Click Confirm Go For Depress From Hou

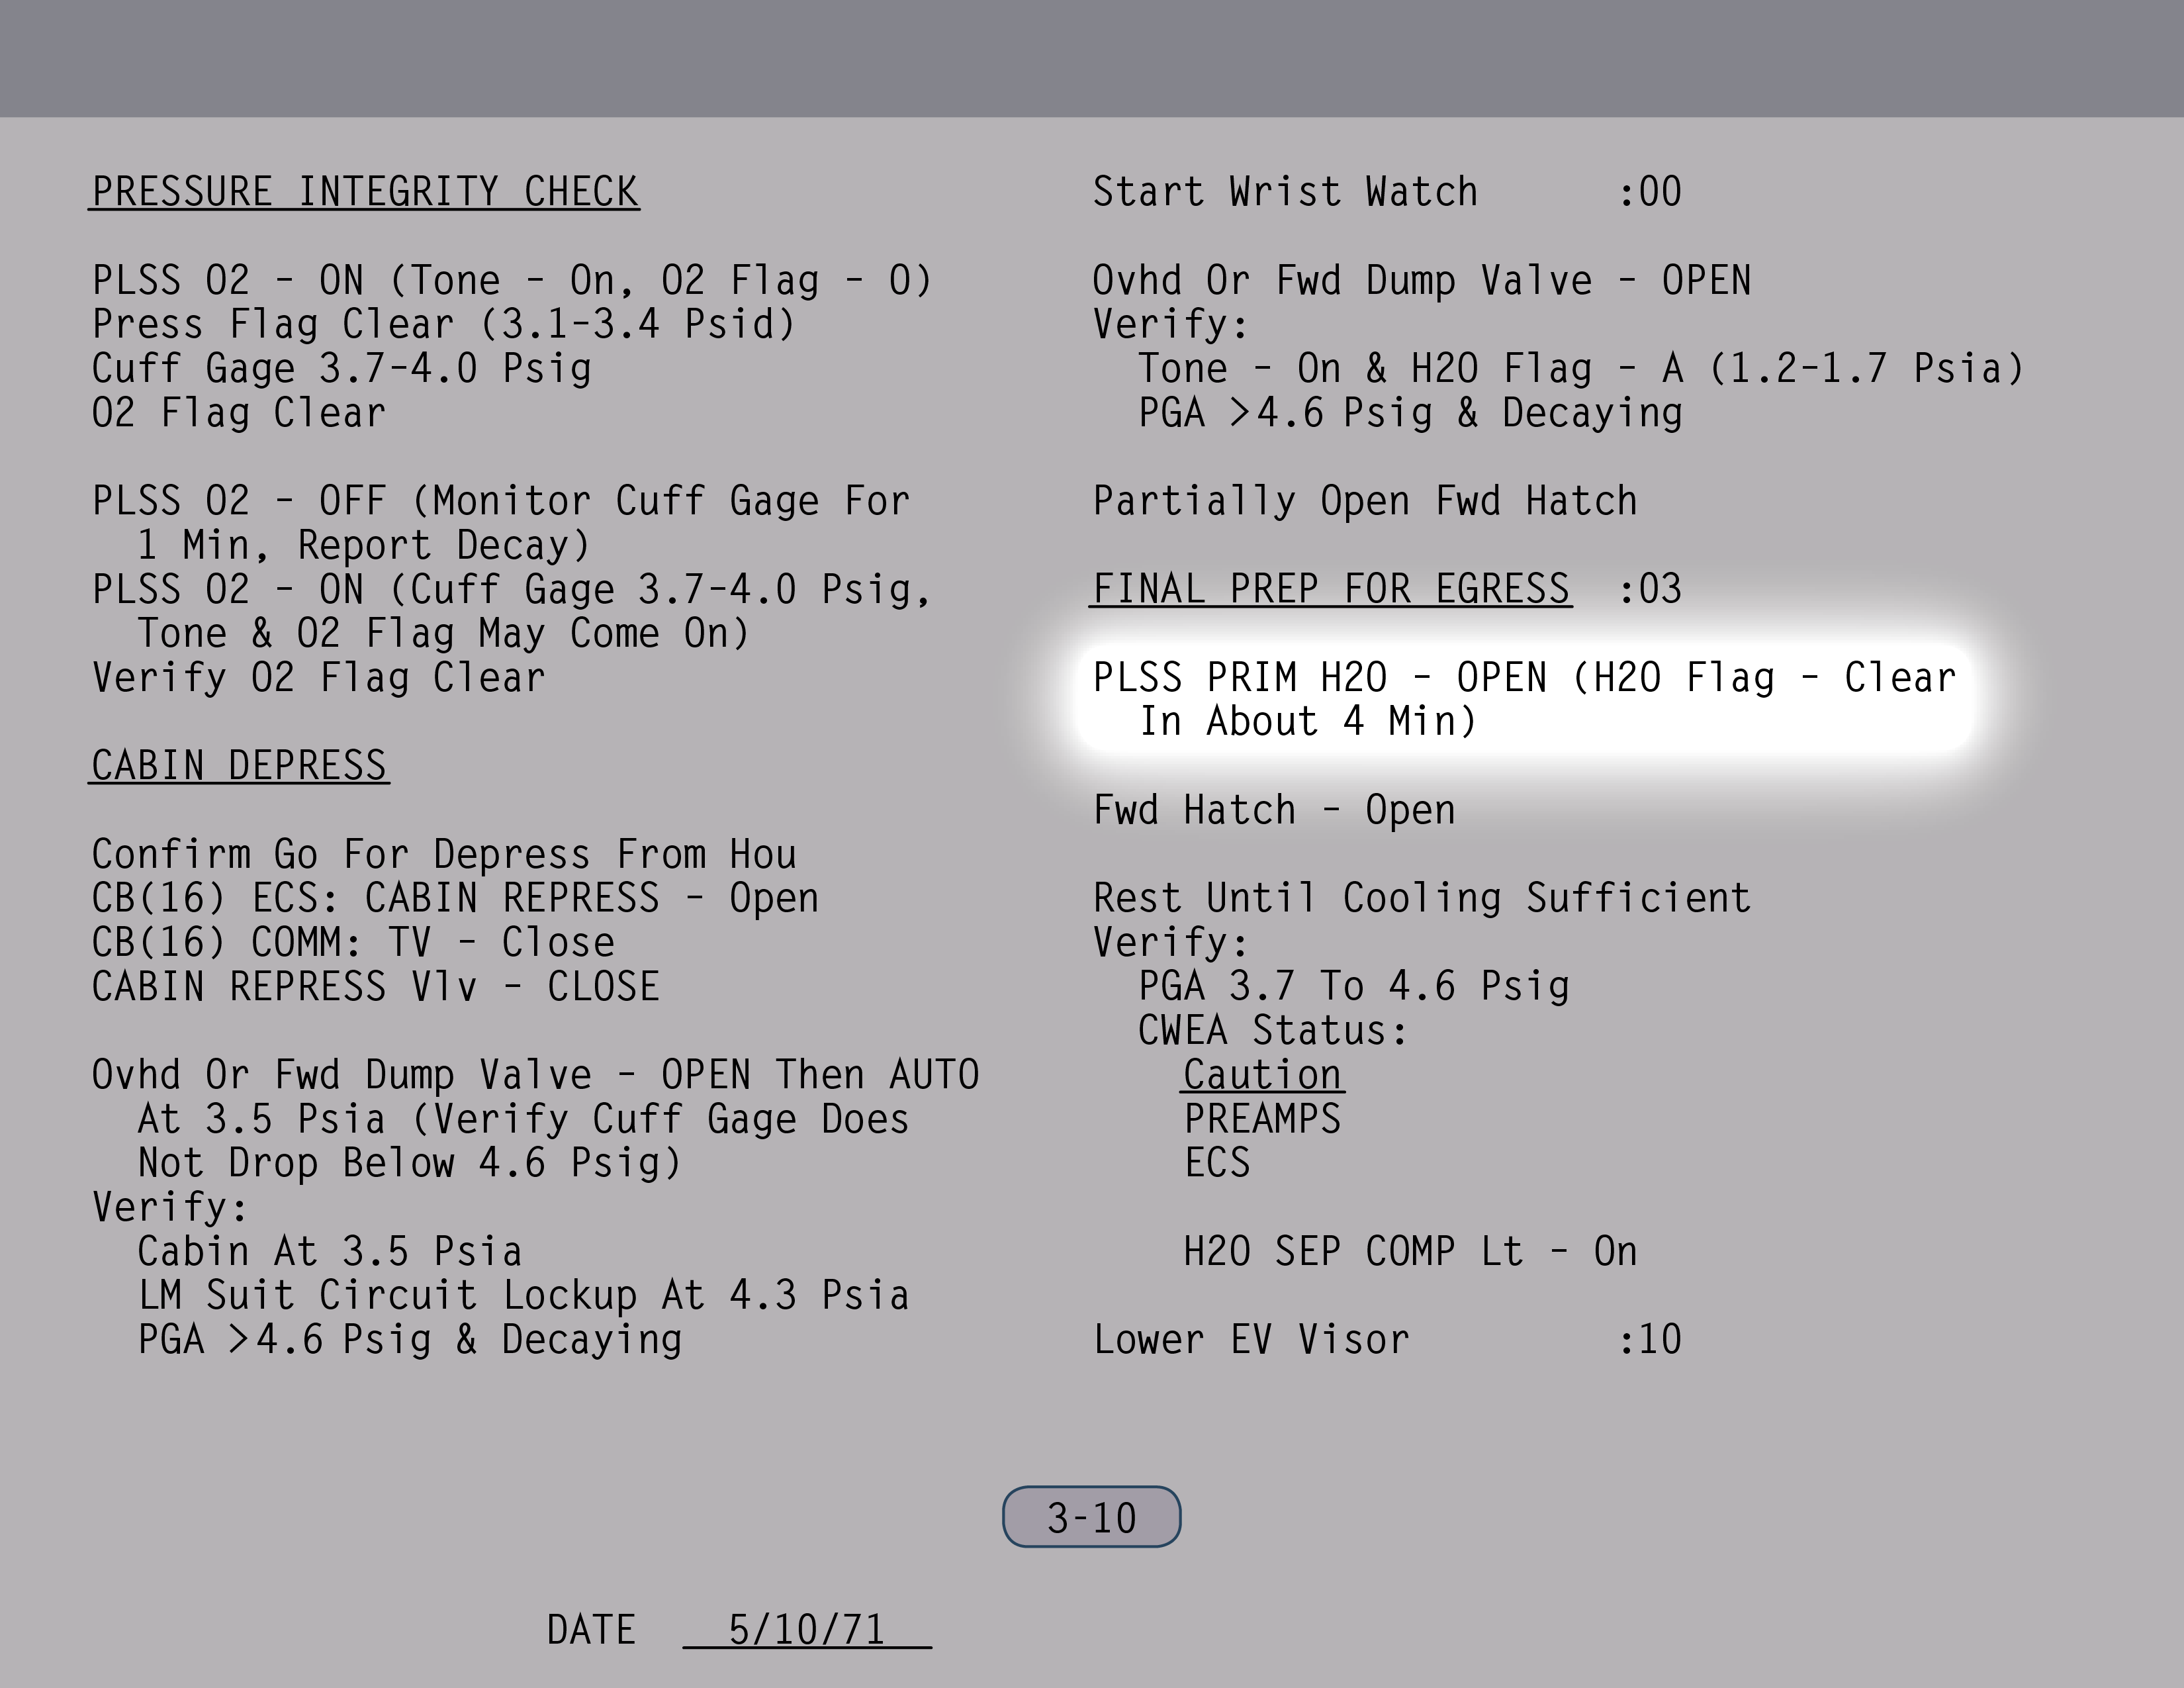443,855
